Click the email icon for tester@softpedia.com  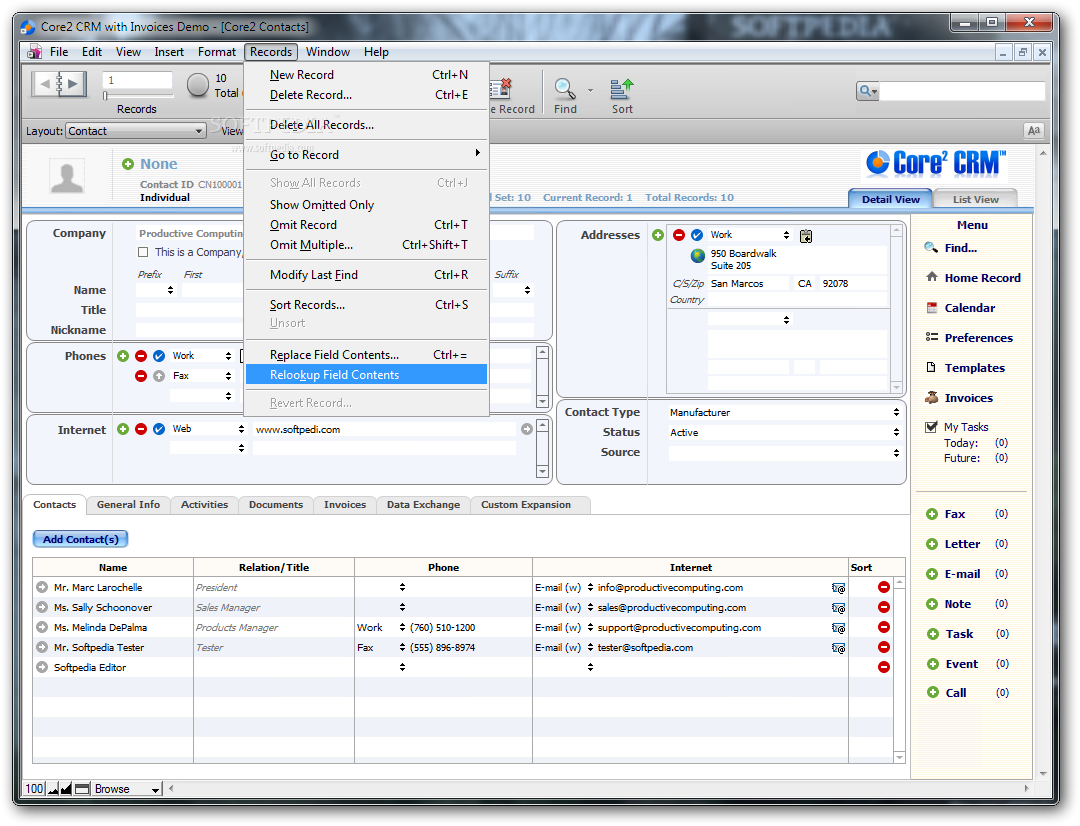838,648
